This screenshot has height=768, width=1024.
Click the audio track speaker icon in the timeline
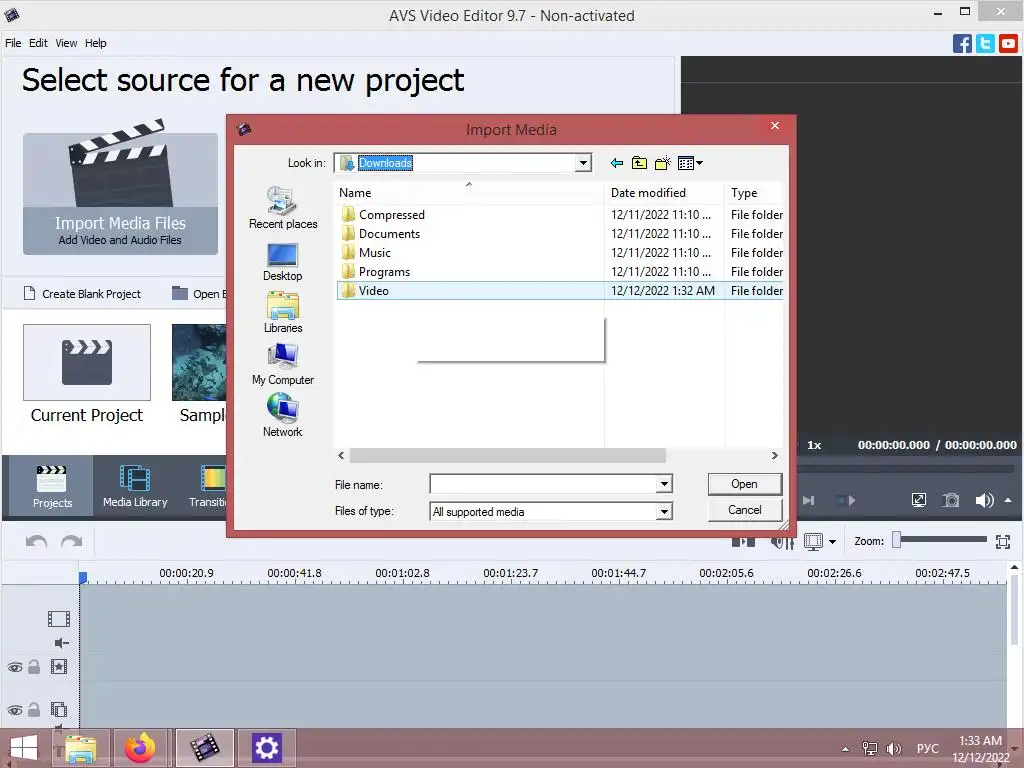[x=61, y=643]
